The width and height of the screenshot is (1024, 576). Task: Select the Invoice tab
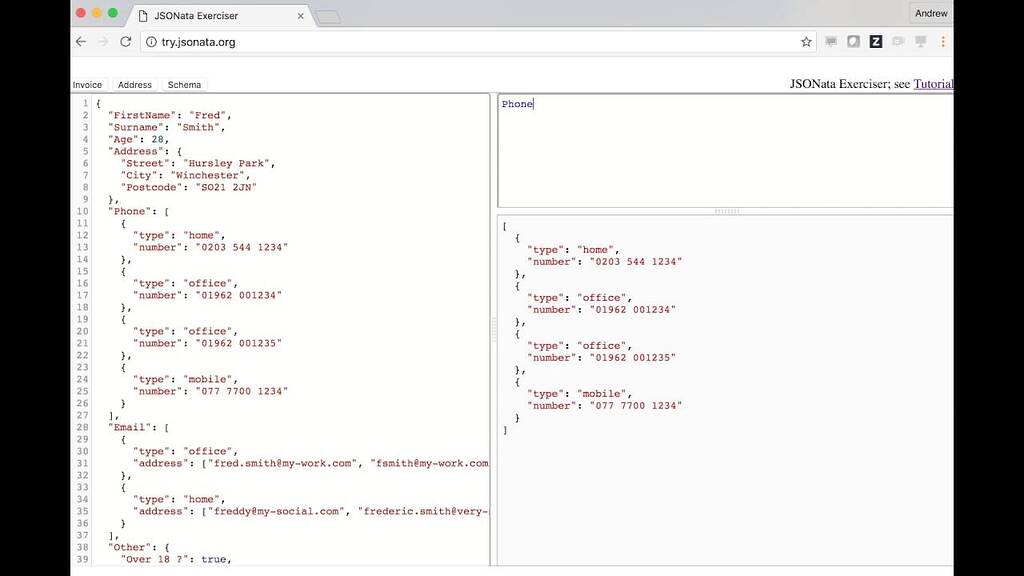click(88, 84)
